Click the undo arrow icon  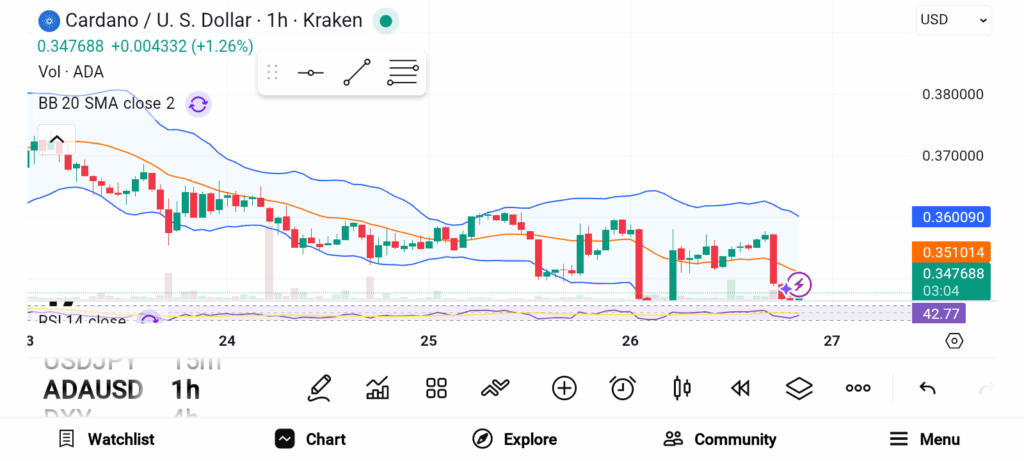927,388
